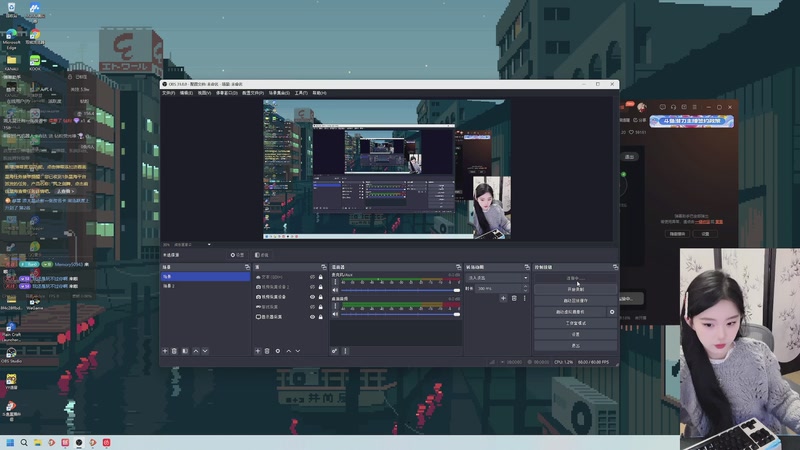Hide the Display Capture source

pos(312,317)
